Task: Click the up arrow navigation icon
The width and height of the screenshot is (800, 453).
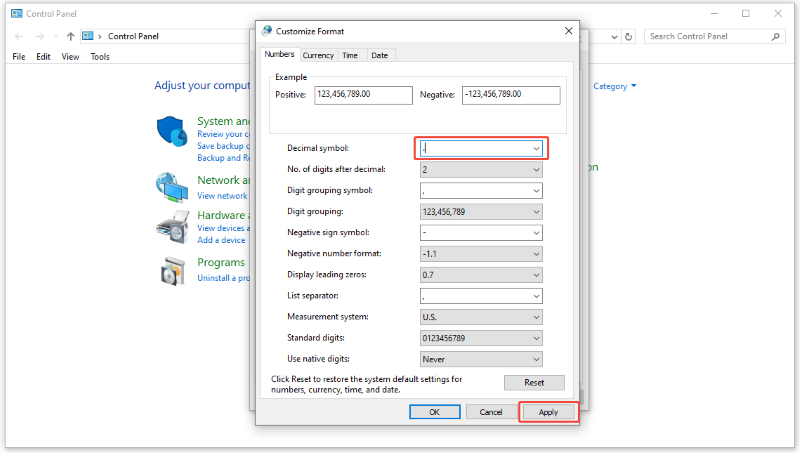Action: [70, 36]
